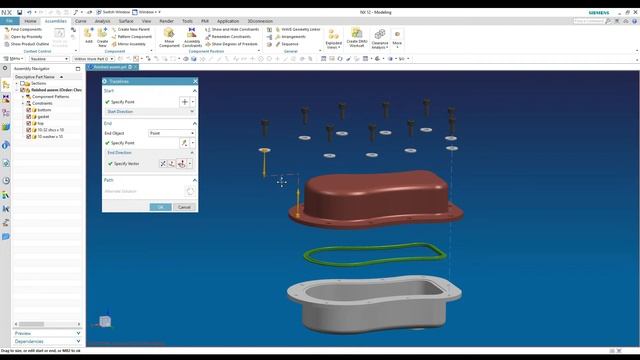Click Open by Proximity

[x=23, y=37]
